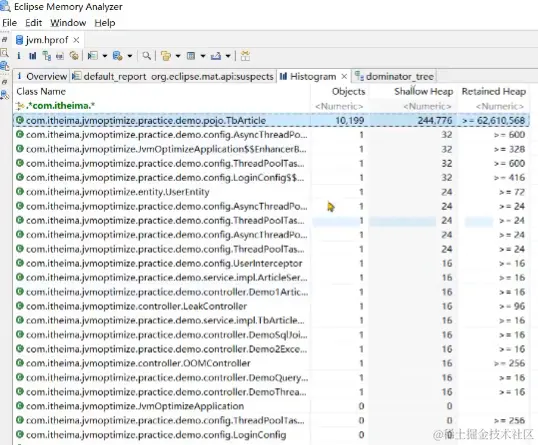Image resolution: width=538 pixels, height=445 pixels.
Task: Click the Shallow Heap Numeric filter field
Action: [x=427, y=106]
